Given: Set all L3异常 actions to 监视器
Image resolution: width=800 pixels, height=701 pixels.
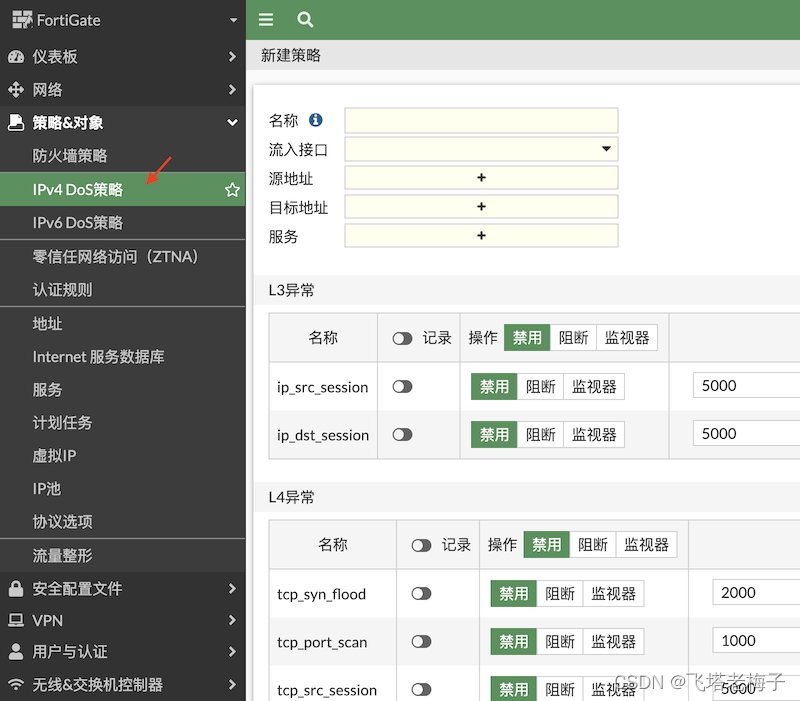Looking at the screenshot, I should click(627, 338).
